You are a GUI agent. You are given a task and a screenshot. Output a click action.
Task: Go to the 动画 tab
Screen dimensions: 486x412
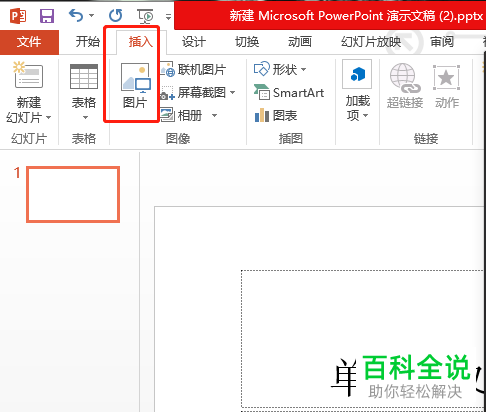tap(300, 42)
